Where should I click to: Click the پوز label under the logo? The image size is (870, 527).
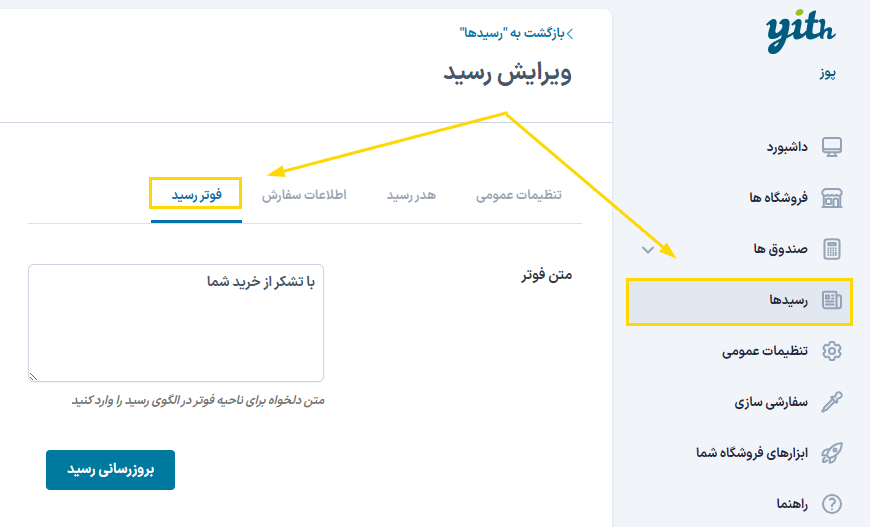(x=828, y=73)
